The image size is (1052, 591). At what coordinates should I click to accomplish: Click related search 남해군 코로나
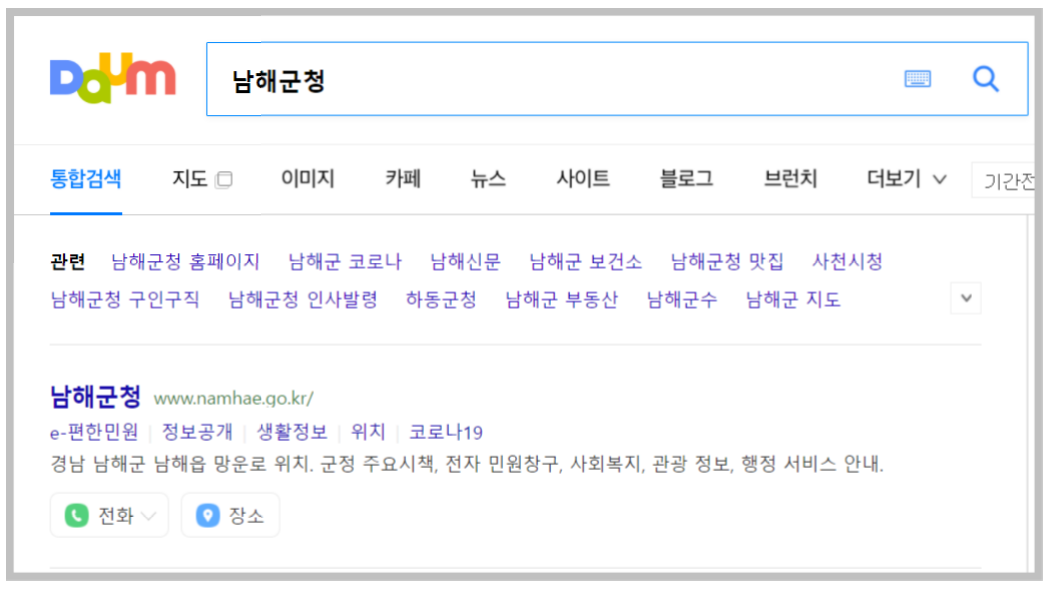(x=345, y=261)
